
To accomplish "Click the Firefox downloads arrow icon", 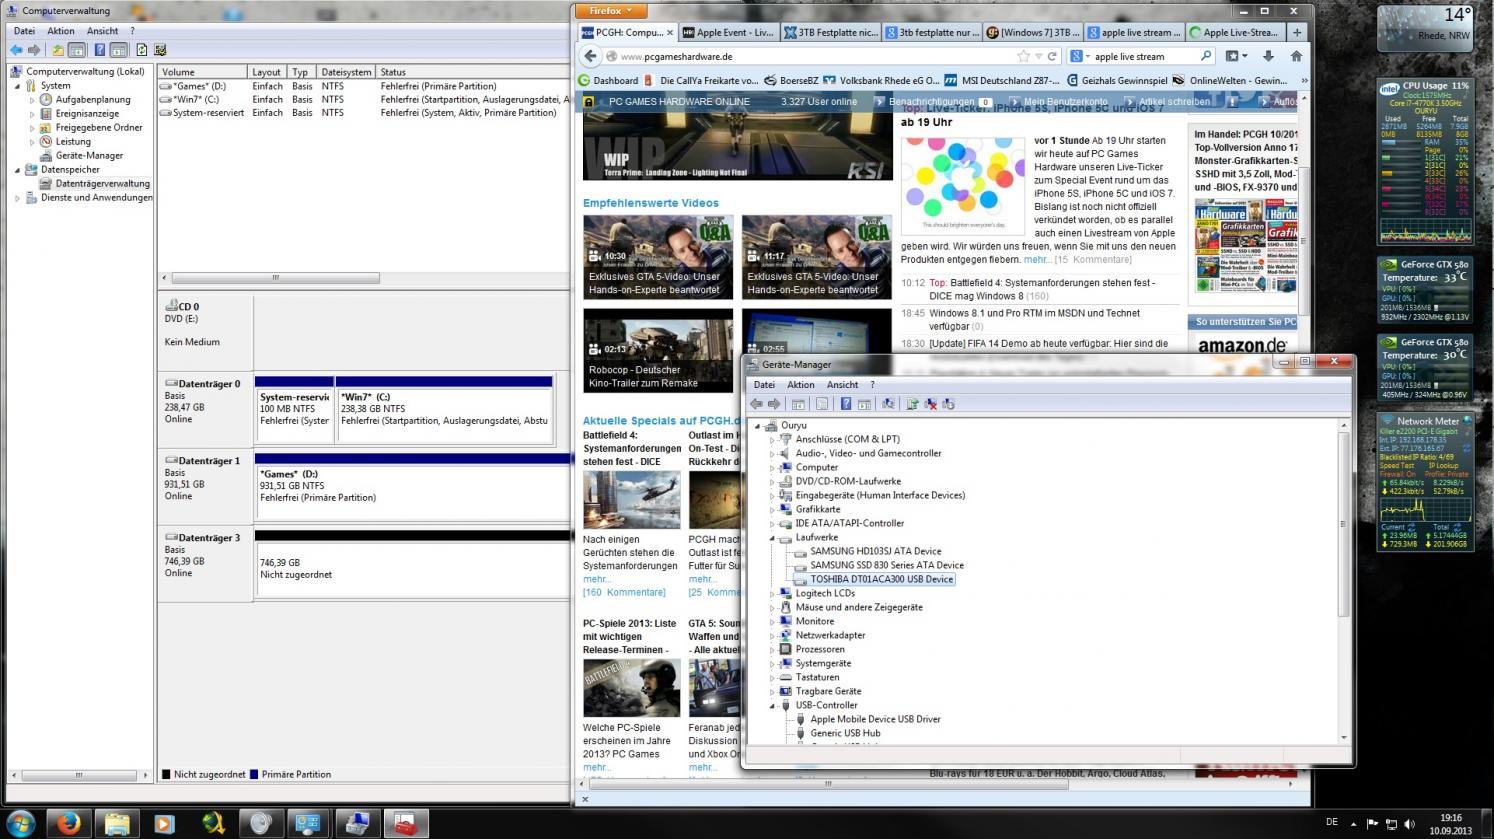I will click(x=1268, y=57).
